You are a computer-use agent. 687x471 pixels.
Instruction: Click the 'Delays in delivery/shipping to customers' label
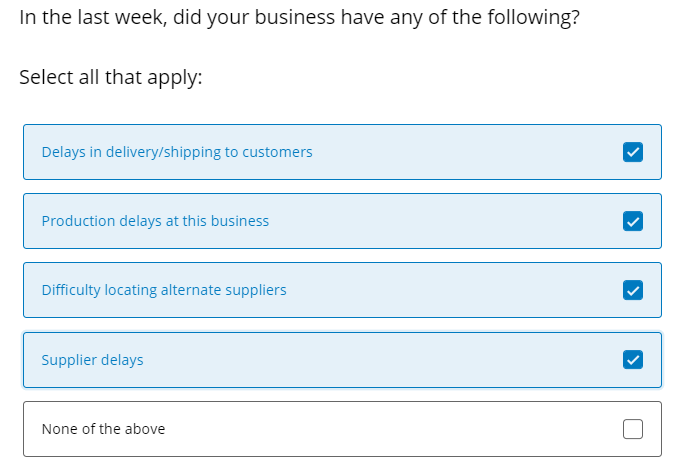(x=177, y=152)
